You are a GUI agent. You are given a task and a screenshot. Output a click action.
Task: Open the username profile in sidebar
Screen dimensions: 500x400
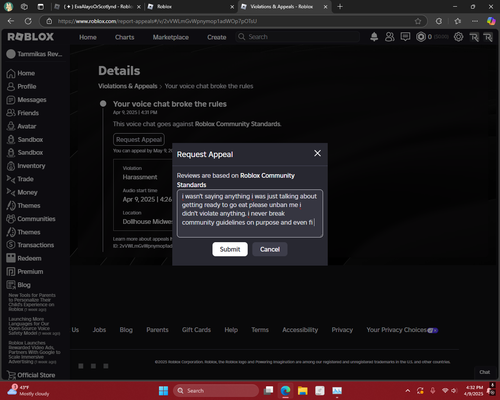pyautogui.click(x=35, y=54)
